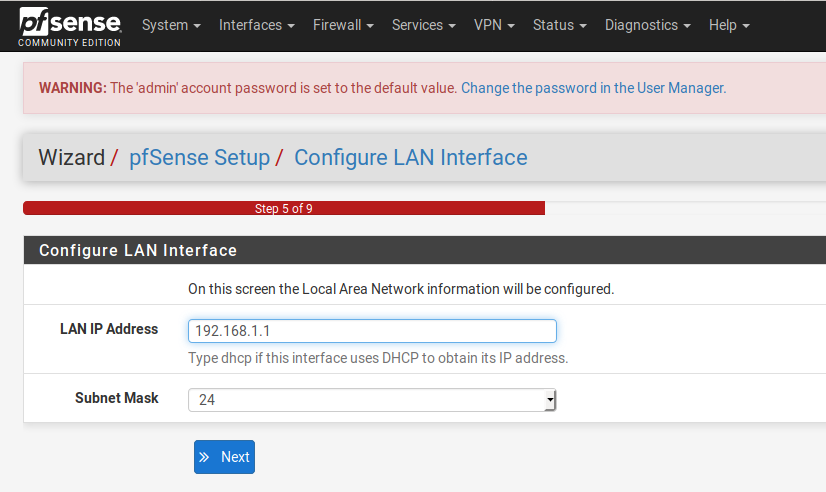This screenshot has height=492, width=826.
Task: Click the pfSense Setup breadcrumb
Action: 199,158
